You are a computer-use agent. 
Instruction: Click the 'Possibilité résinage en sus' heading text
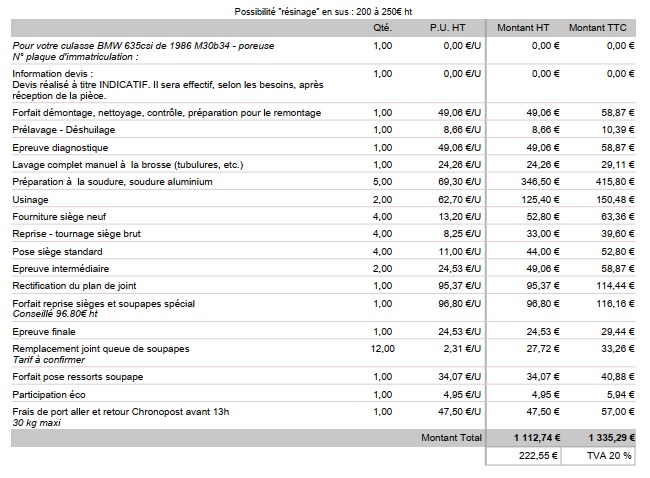pos(323,10)
